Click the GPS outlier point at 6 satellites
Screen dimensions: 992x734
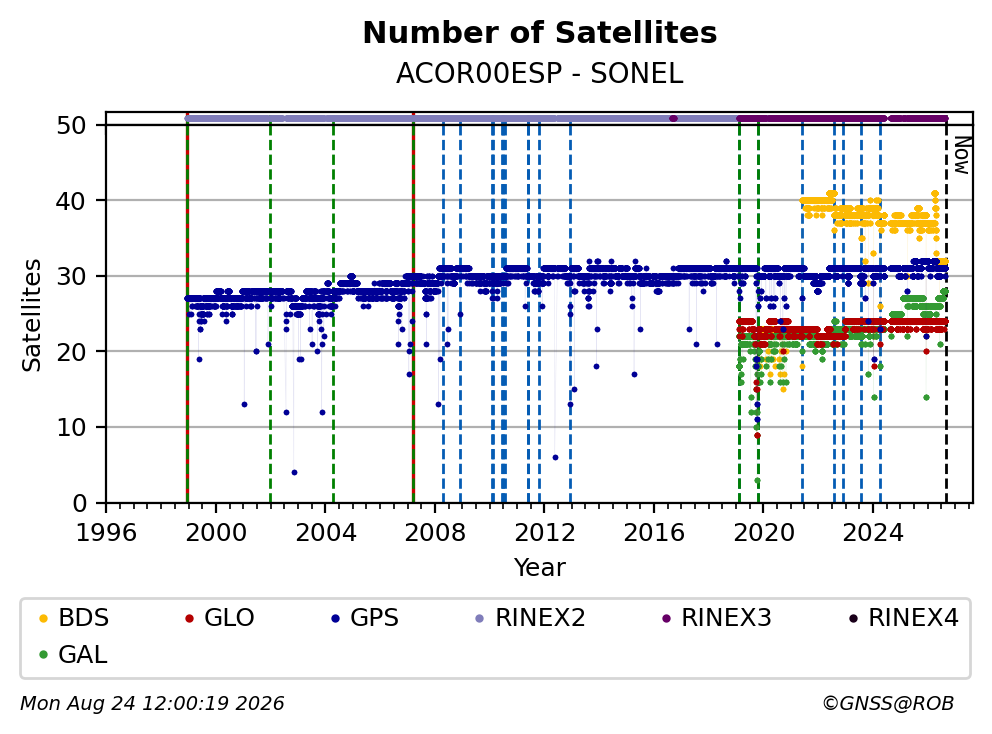pos(555,457)
